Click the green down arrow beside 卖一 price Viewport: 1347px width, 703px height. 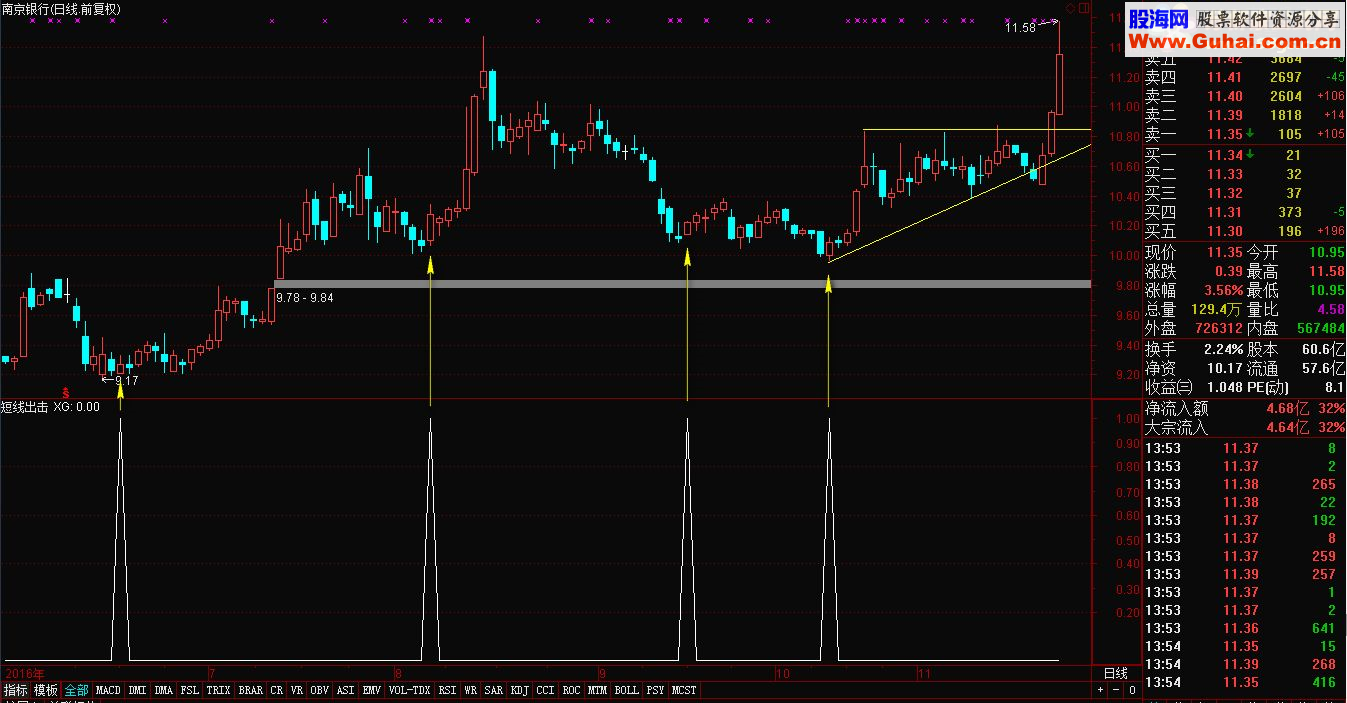[x=1251, y=134]
